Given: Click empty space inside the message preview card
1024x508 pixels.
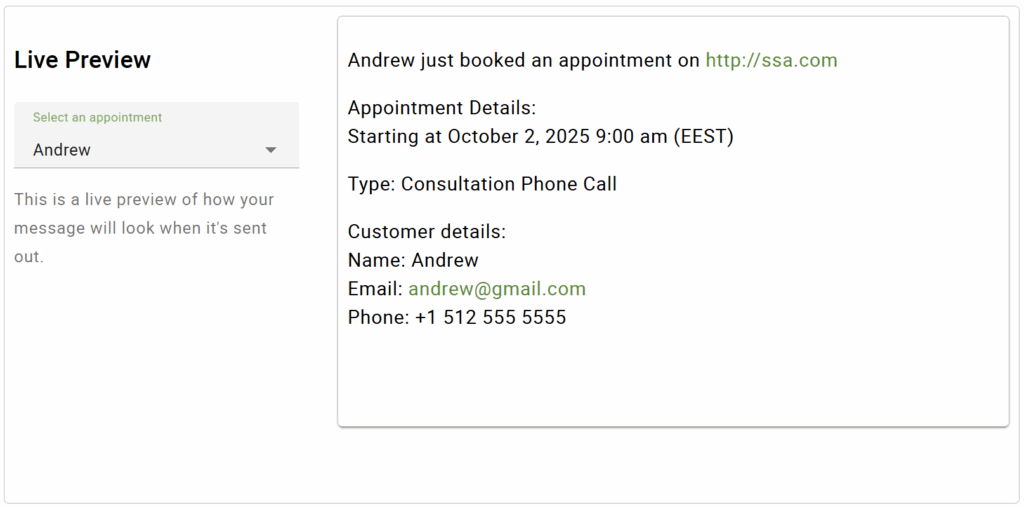Looking at the screenshot, I should [x=672, y=380].
